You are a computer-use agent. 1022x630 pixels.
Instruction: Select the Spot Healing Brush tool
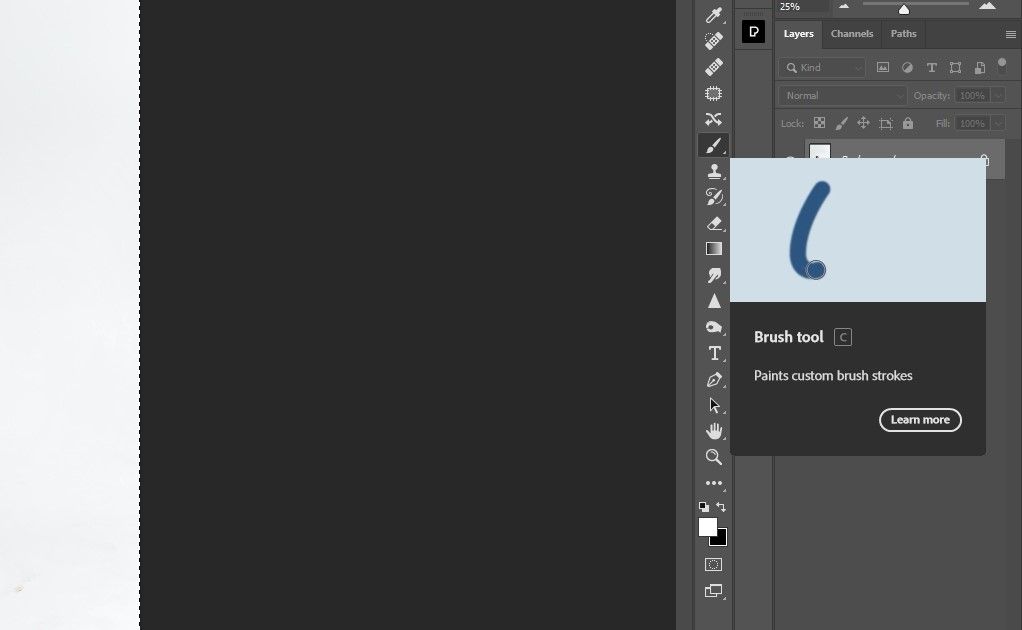pyautogui.click(x=714, y=40)
